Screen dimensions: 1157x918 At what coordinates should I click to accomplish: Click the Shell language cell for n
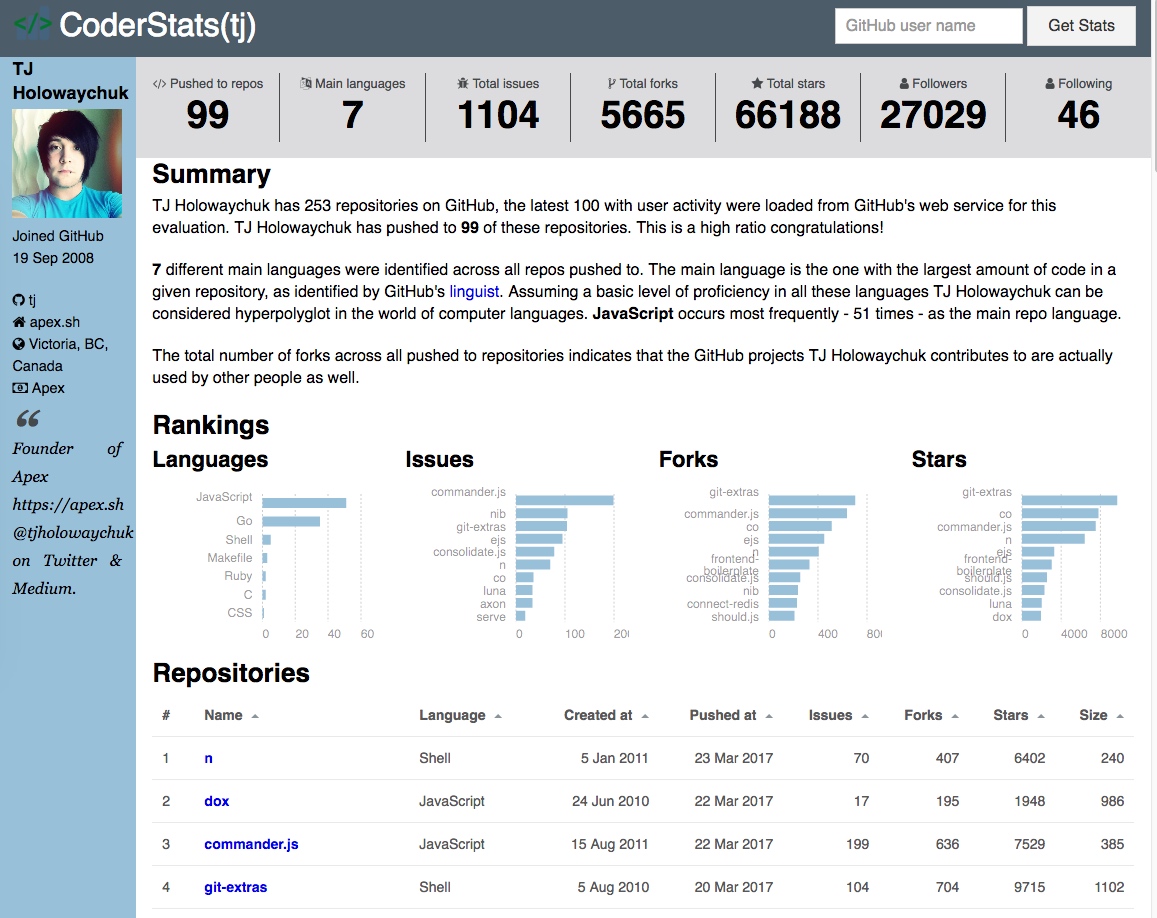pos(435,758)
